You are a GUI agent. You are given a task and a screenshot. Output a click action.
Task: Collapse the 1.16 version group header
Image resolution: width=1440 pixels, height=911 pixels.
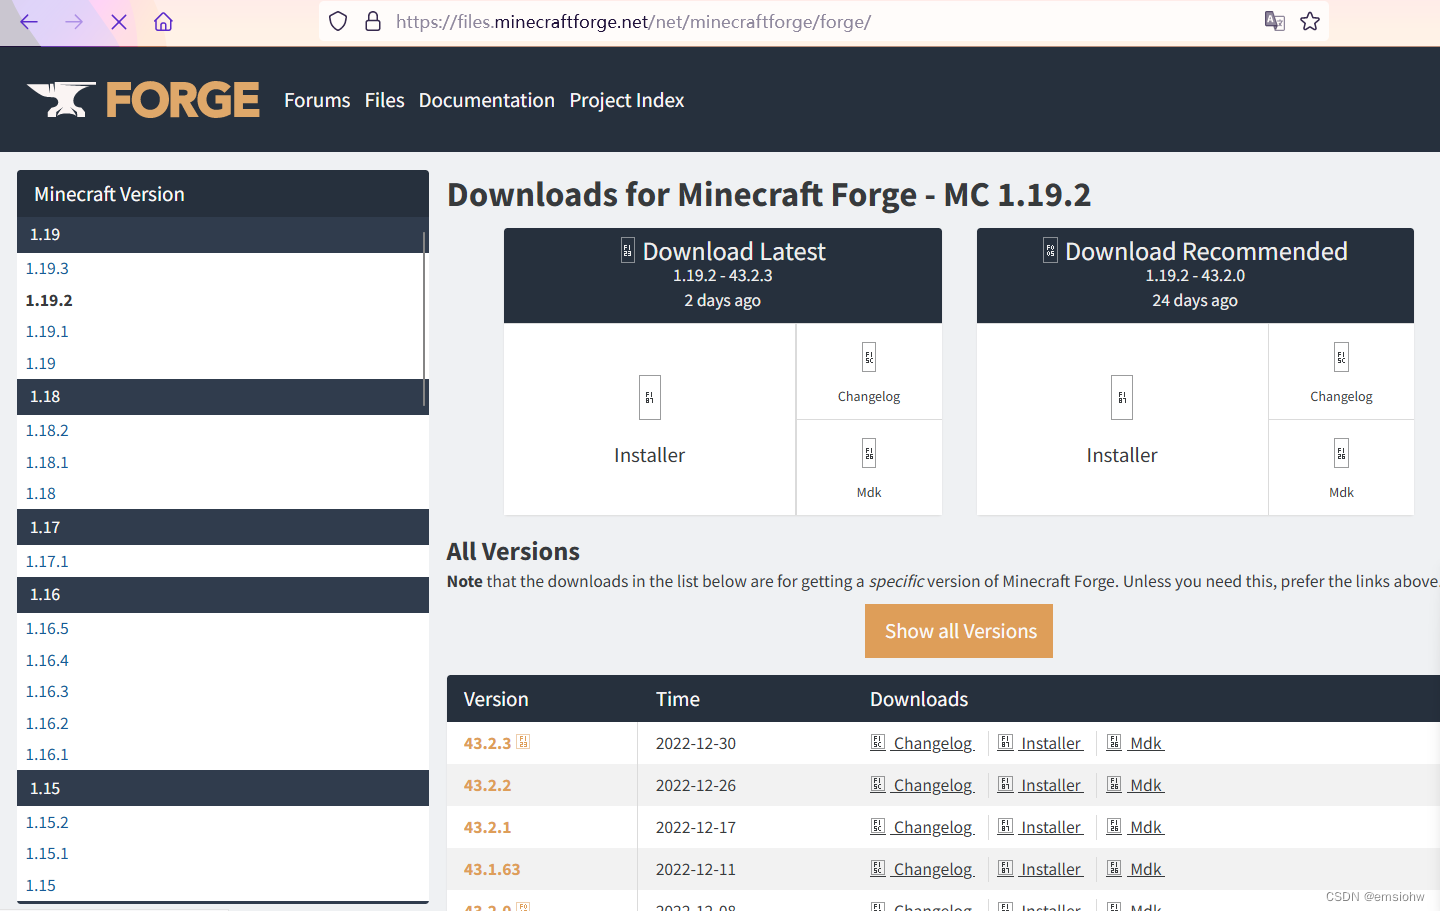point(223,595)
